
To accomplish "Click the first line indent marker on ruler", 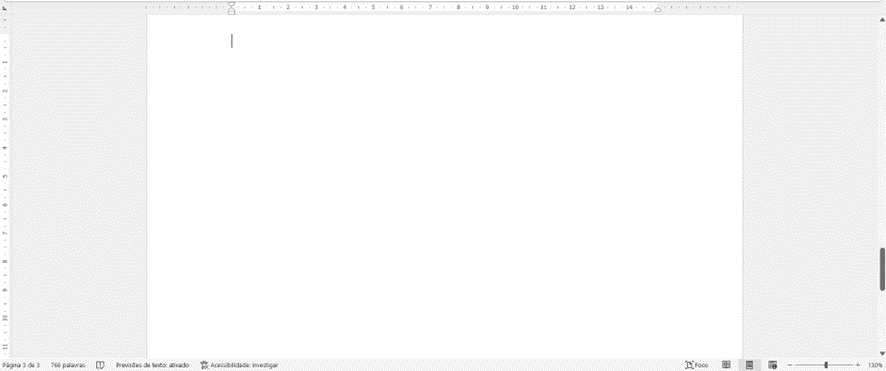I will 231,4.
